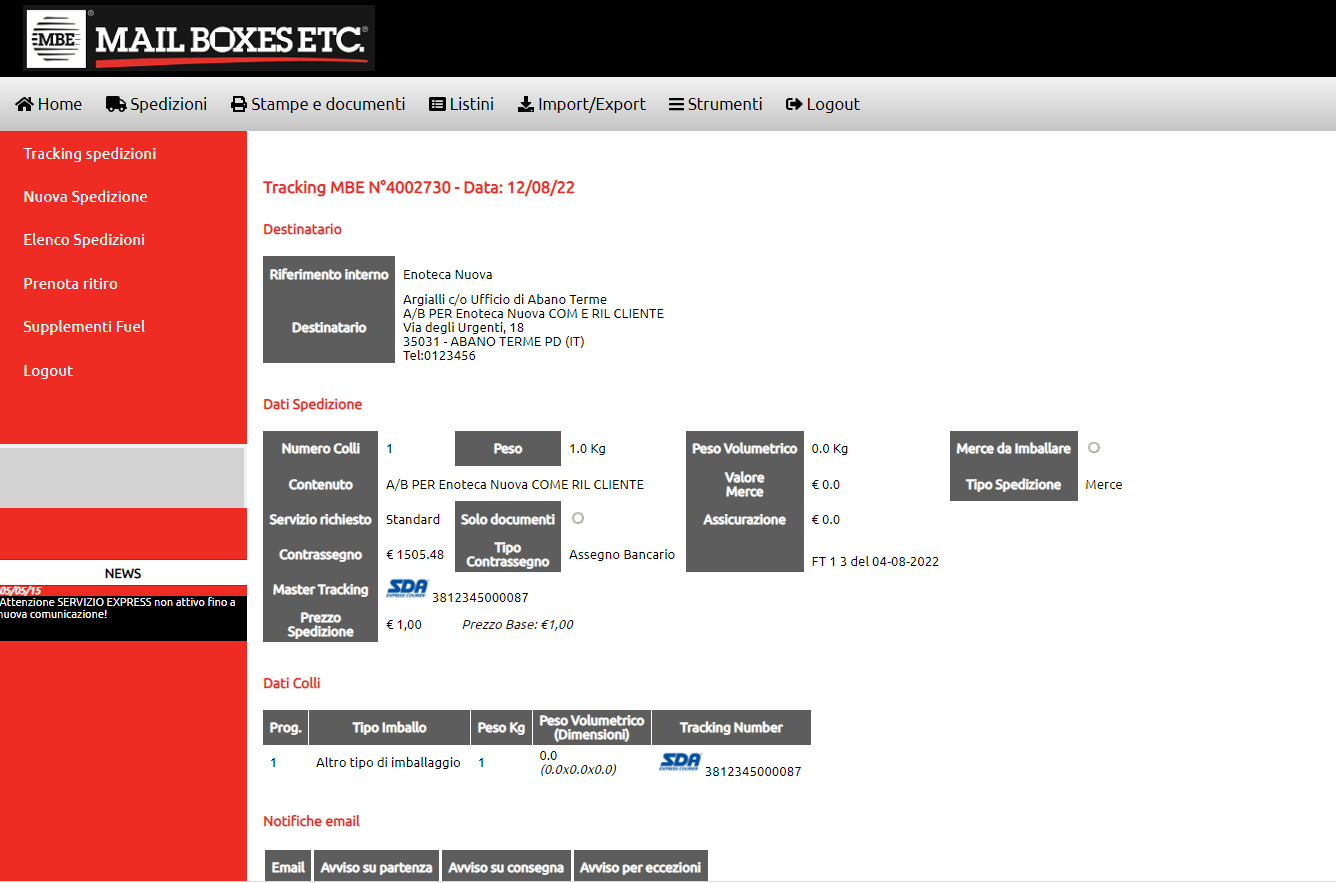Open Elenco Spedizioni in the sidebar
The width and height of the screenshot is (1336, 883).
(84, 240)
